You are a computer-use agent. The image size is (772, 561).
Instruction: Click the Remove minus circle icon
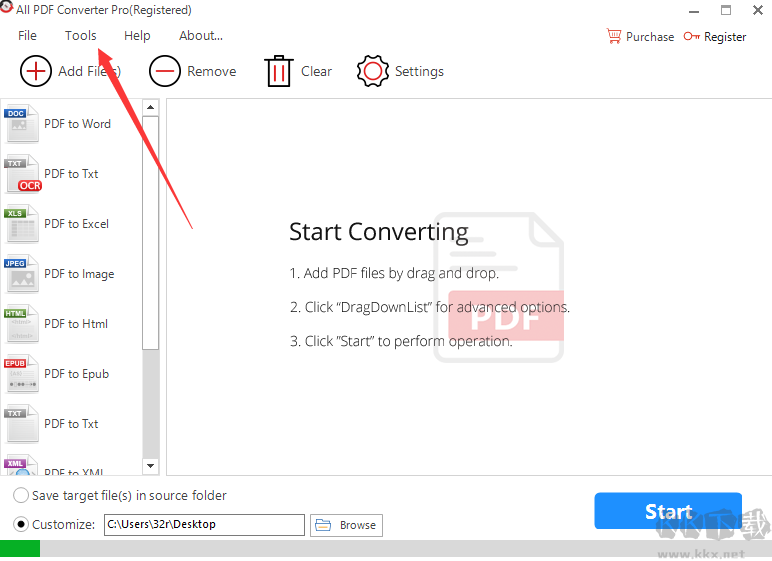click(x=164, y=71)
